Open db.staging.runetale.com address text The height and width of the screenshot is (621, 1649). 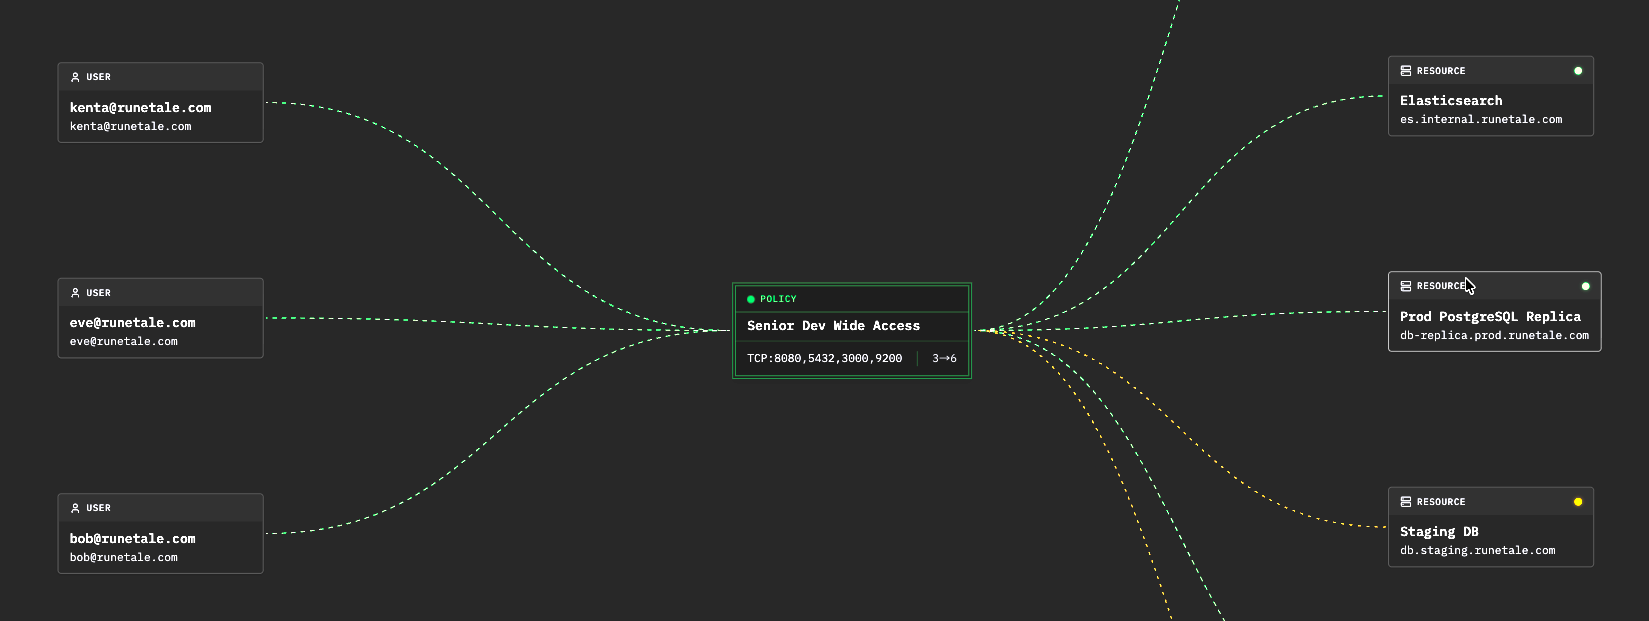(x=1477, y=551)
